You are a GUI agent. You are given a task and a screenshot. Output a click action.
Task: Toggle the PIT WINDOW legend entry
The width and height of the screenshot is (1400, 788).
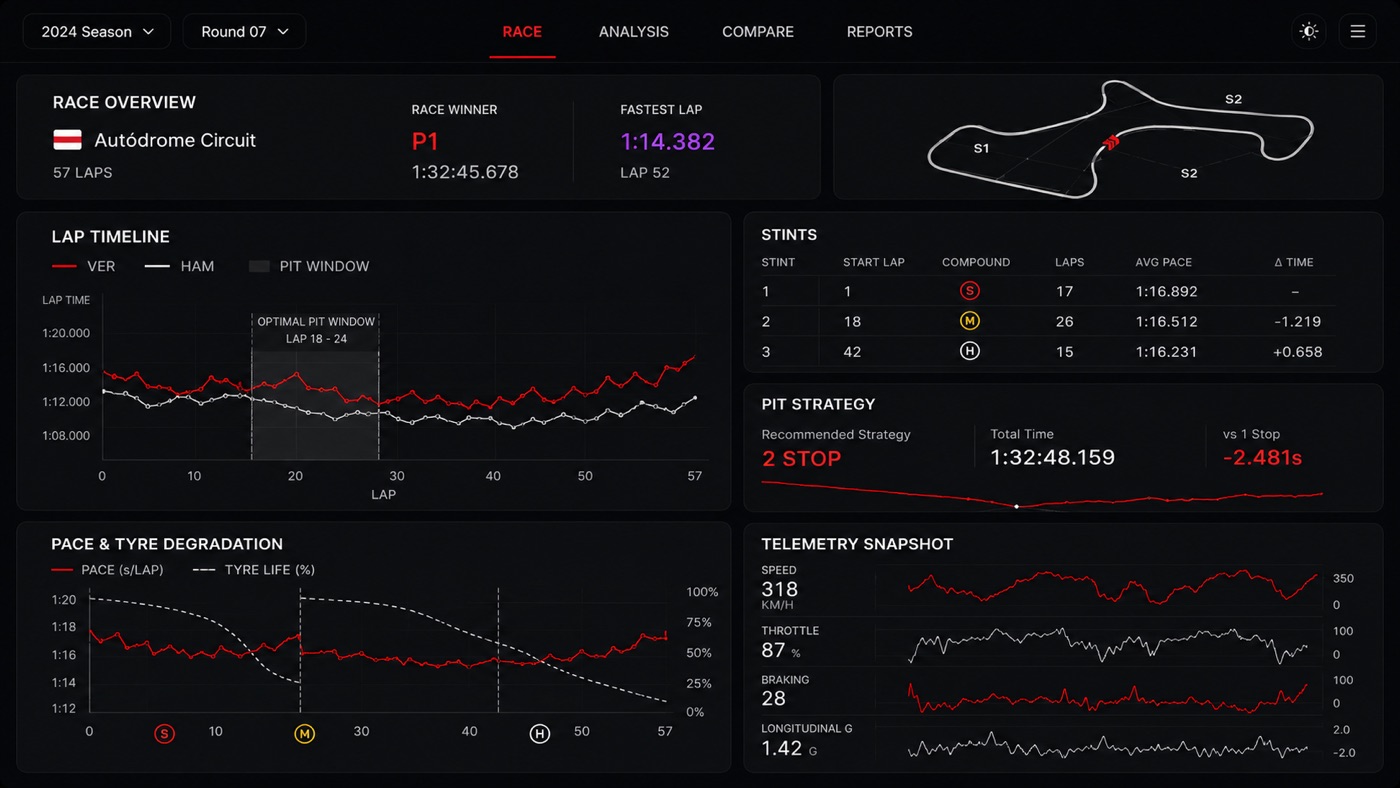tap(309, 266)
